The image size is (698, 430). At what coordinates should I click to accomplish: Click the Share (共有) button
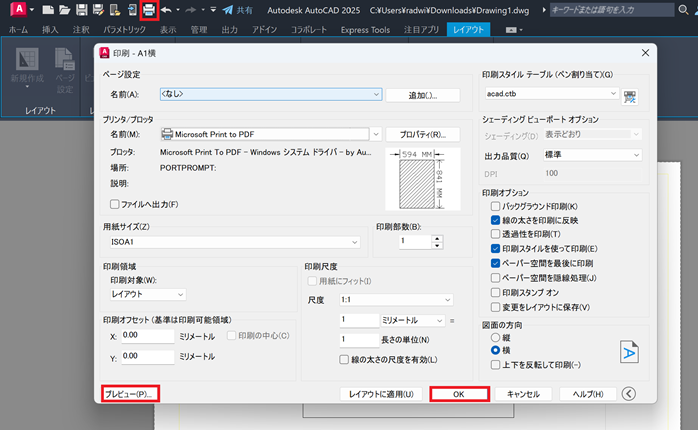click(x=238, y=10)
